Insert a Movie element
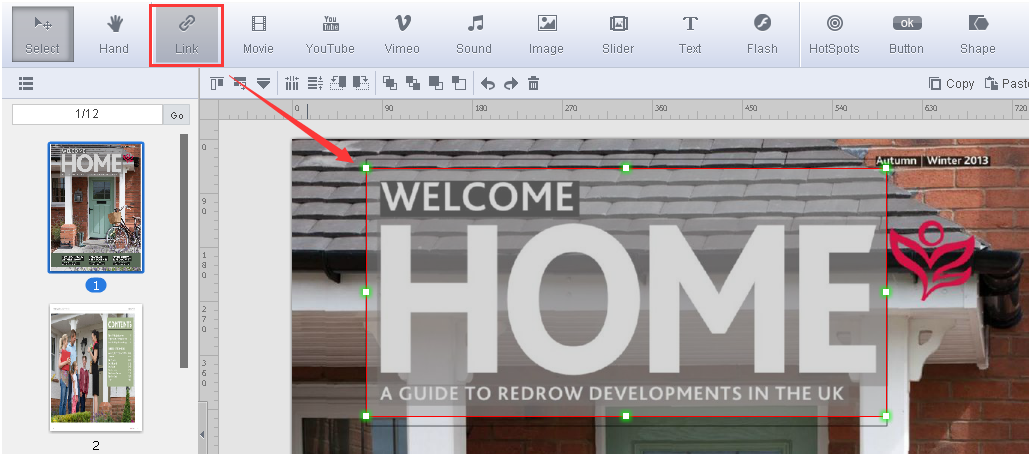The width and height of the screenshot is (1029, 454). tap(259, 34)
